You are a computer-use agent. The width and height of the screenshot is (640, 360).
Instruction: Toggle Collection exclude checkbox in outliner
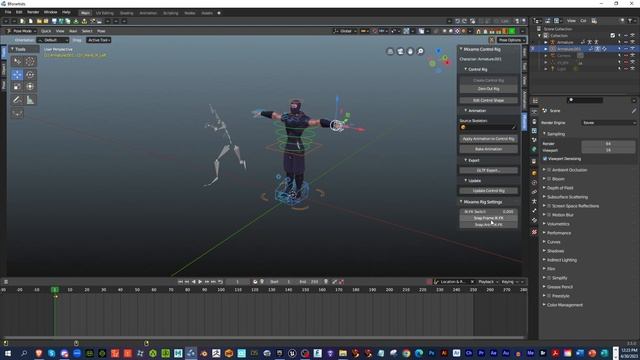point(613,36)
